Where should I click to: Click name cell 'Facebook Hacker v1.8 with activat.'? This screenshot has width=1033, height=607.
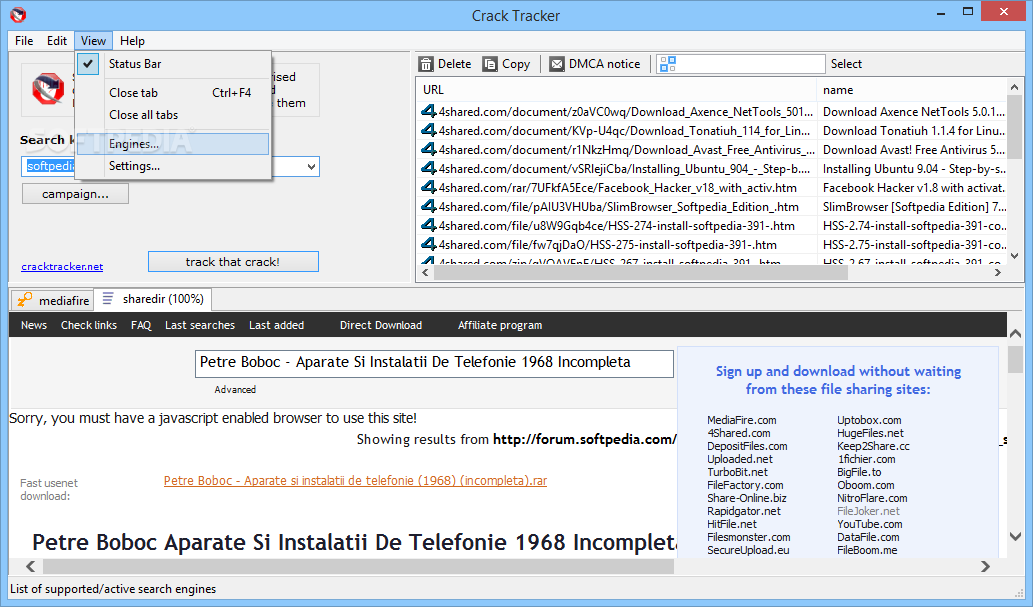(x=913, y=188)
